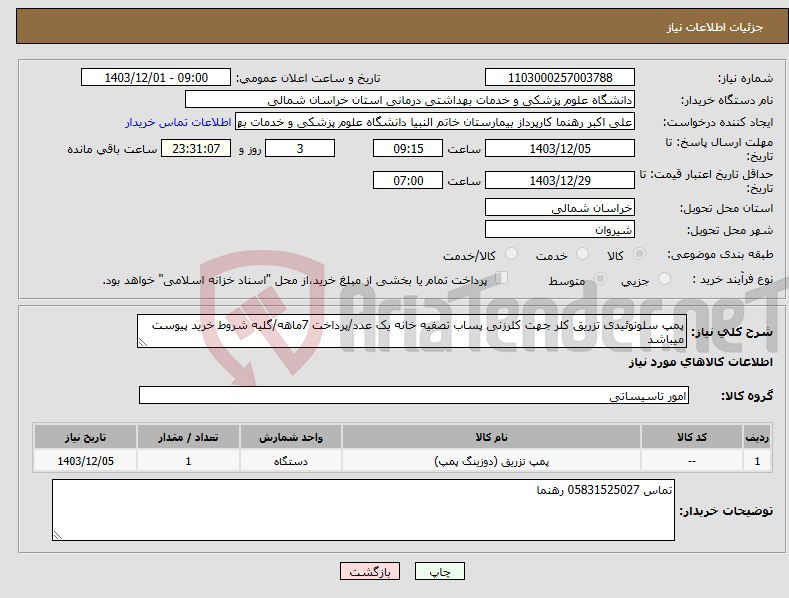The width and height of the screenshot is (789, 598).
Task: Click the واحد شمارش column header
Action: [291, 437]
